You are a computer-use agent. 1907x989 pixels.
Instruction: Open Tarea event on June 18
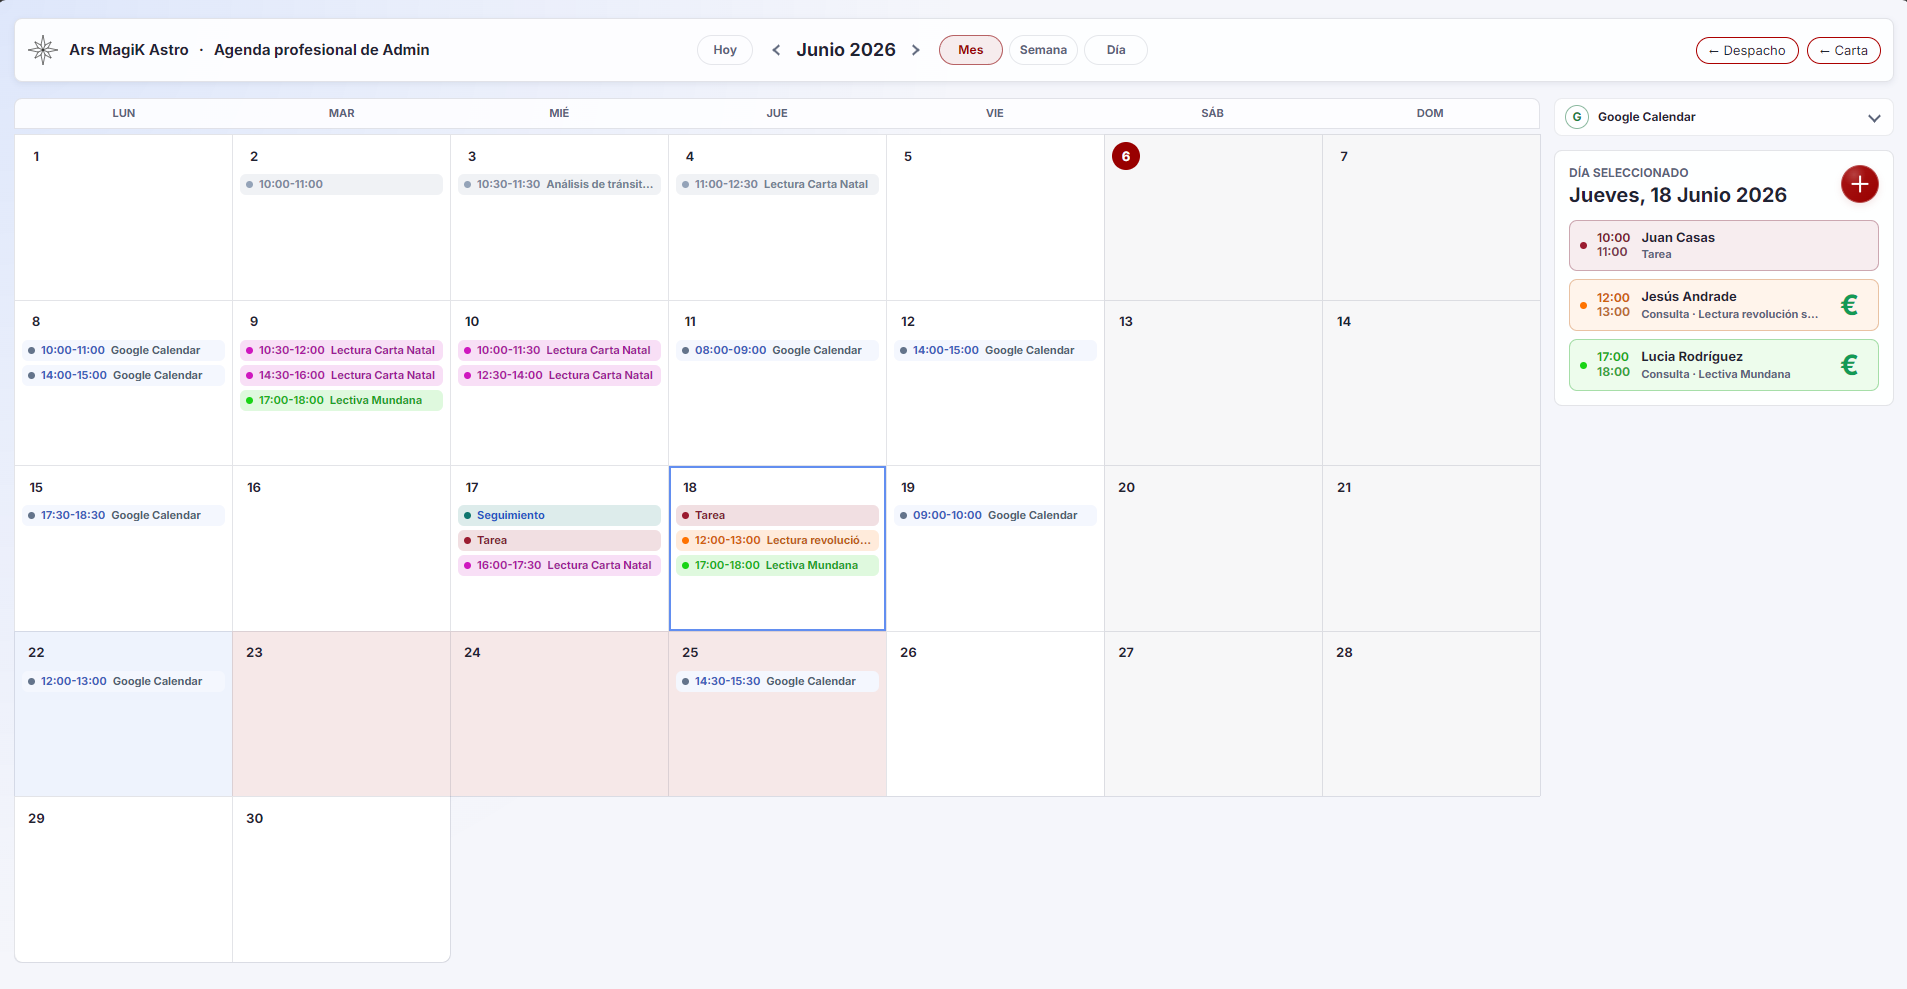tap(777, 516)
